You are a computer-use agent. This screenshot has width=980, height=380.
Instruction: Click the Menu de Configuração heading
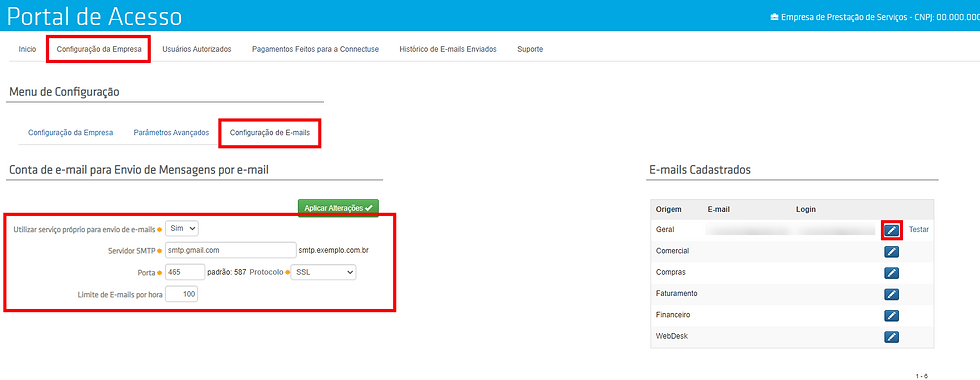(64, 92)
